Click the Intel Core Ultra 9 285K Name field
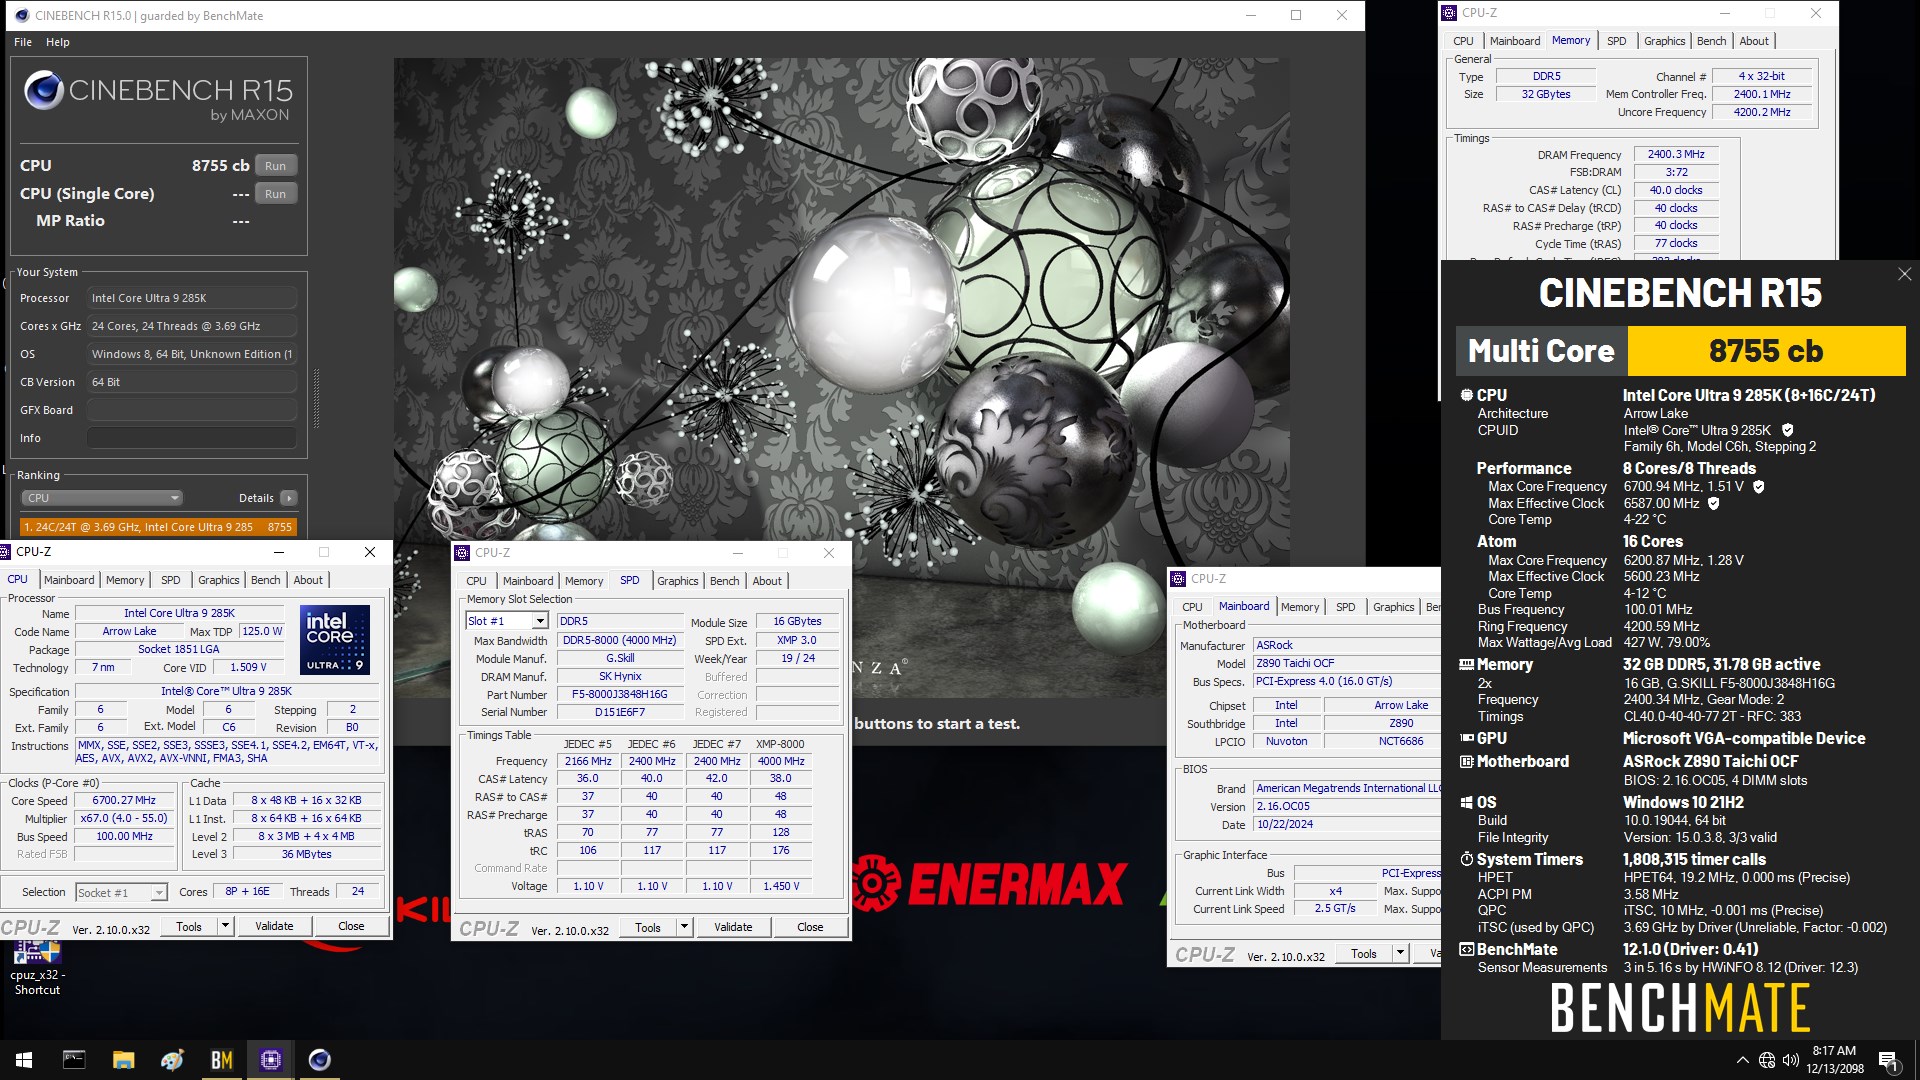Viewport: 1920px width, 1080px height. pyautogui.click(x=179, y=613)
